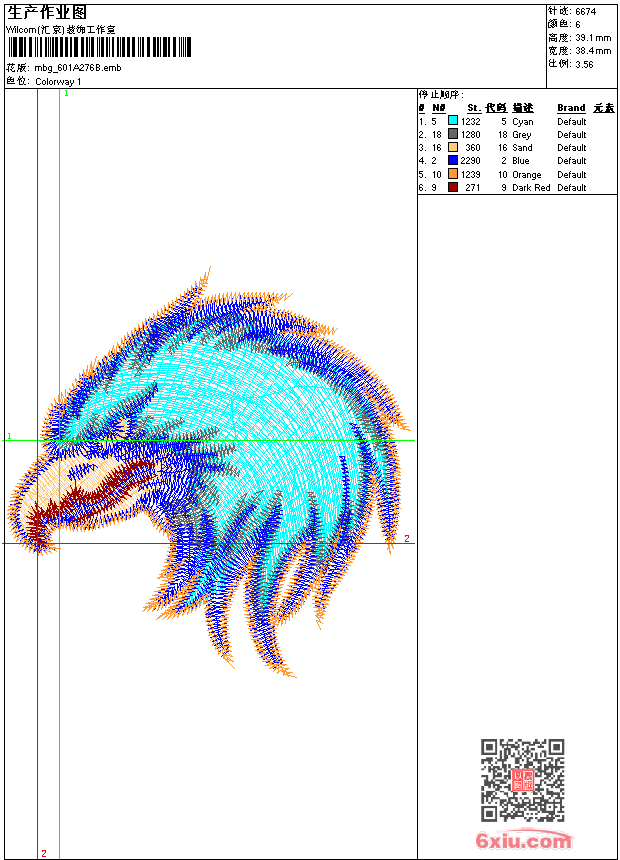Select the Dark Red row's Default brand

click(x=571, y=187)
